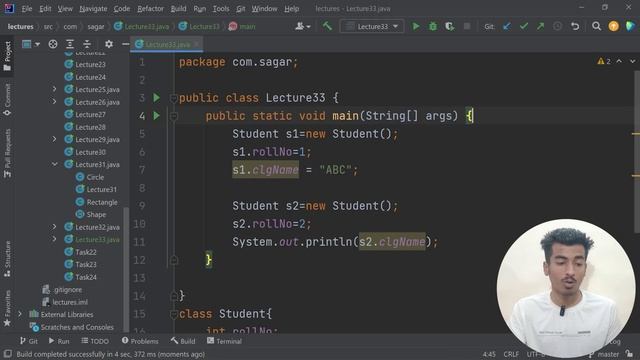Open the Commit tool window sidebar
640x360 pixels.
[7, 100]
